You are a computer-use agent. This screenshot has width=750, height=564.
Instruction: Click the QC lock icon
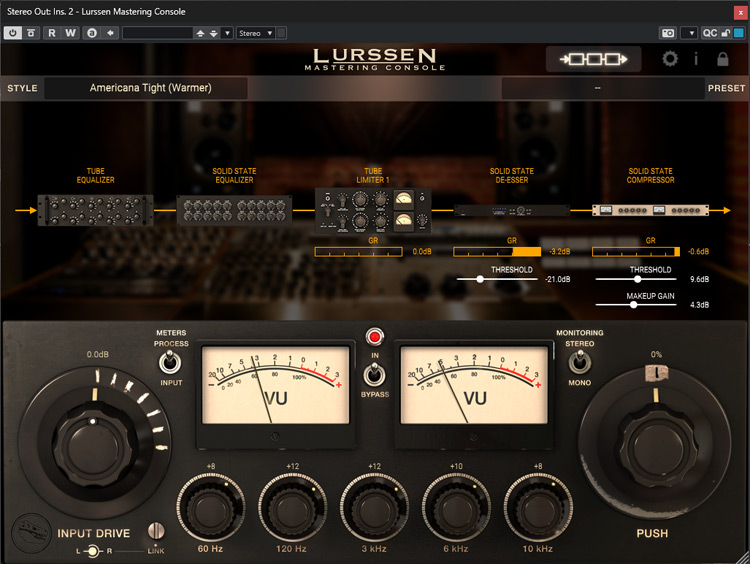(726, 33)
